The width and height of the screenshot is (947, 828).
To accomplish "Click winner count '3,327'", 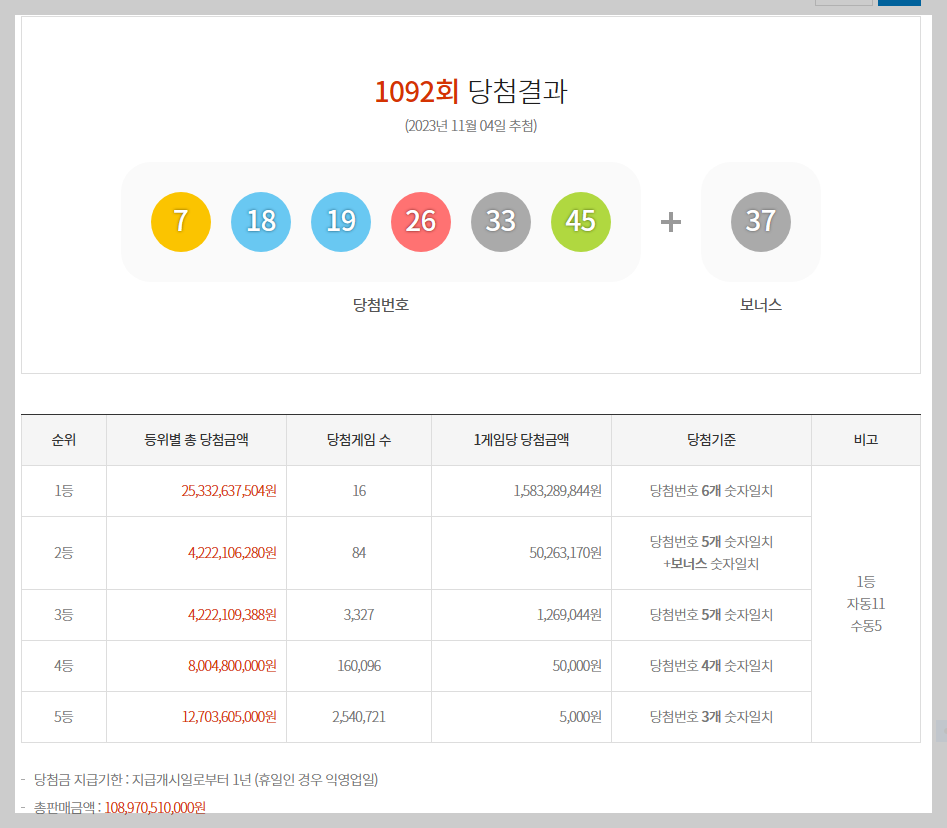I will point(359,615).
